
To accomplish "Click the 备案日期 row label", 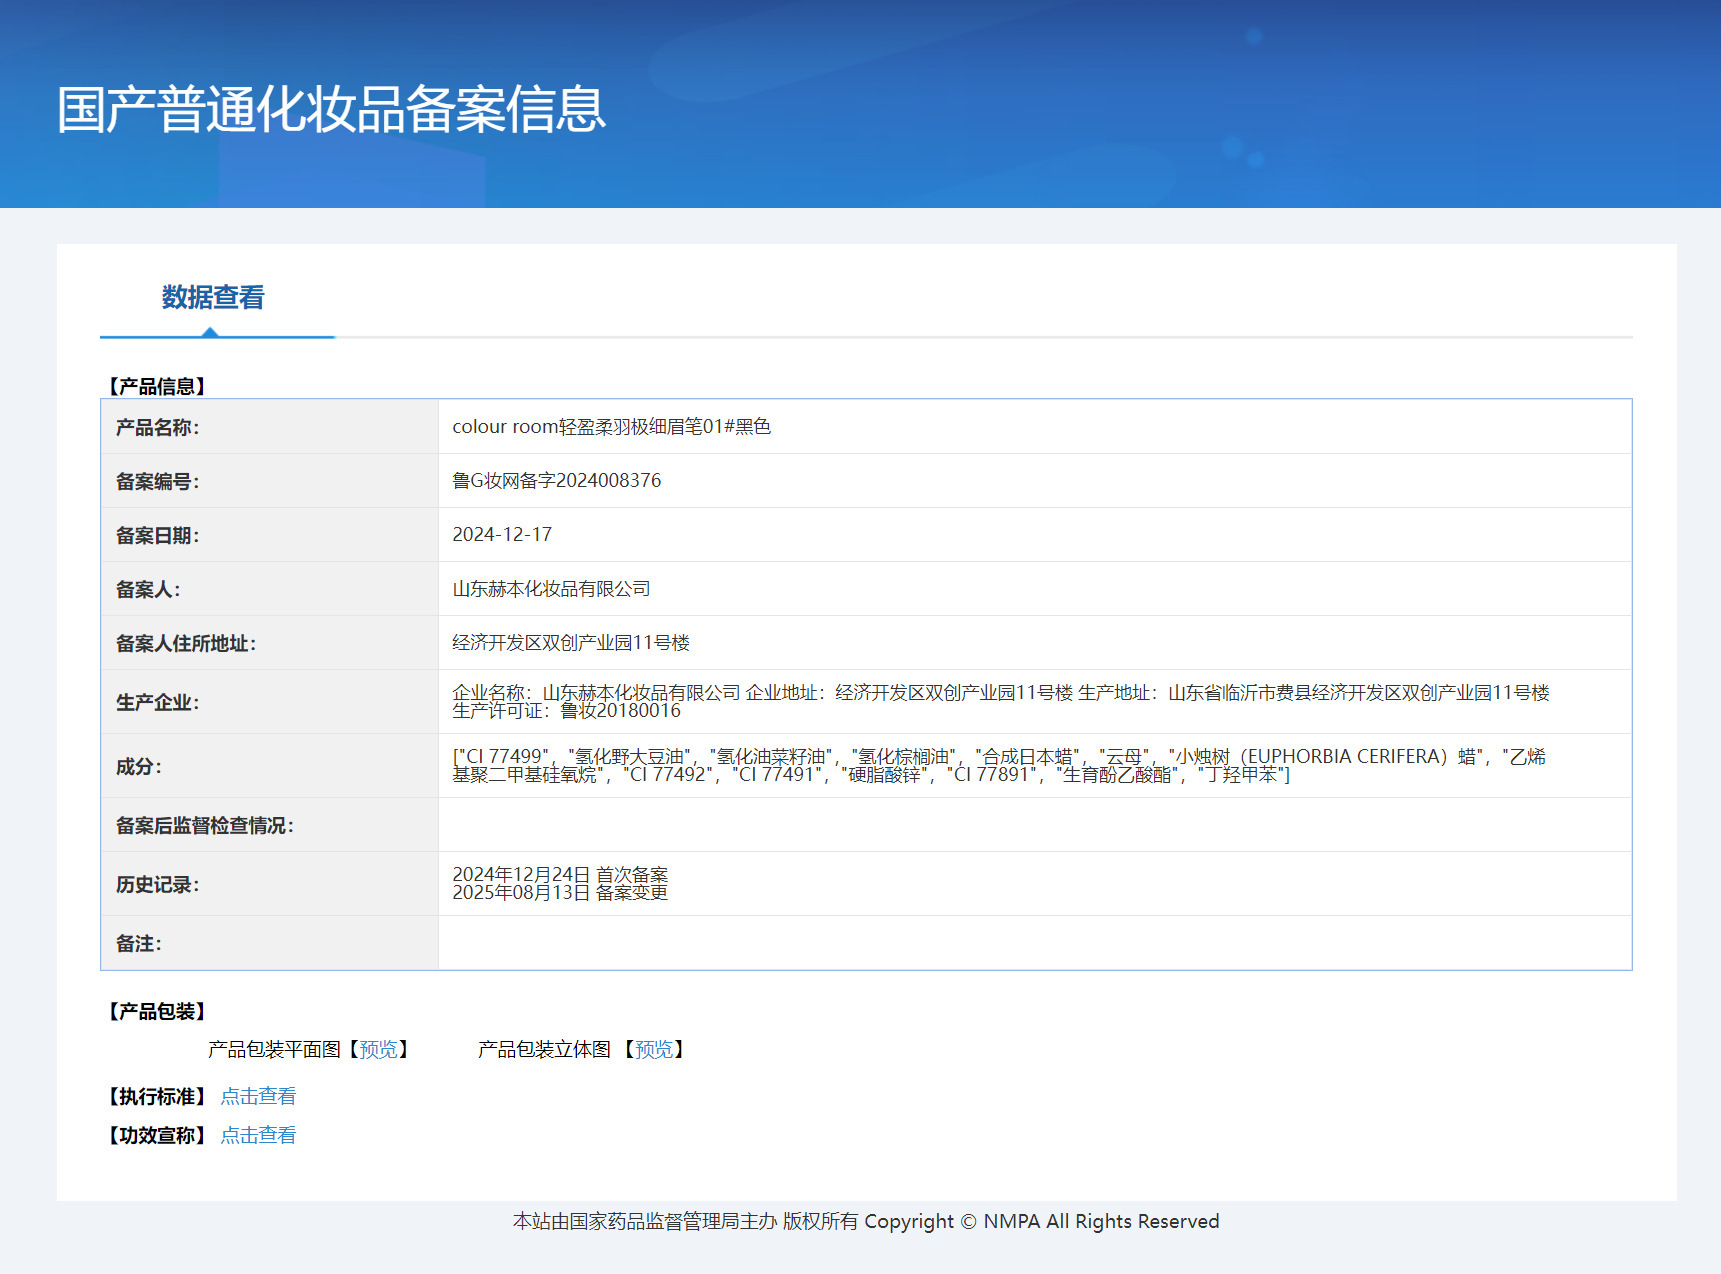I will pos(157,536).
